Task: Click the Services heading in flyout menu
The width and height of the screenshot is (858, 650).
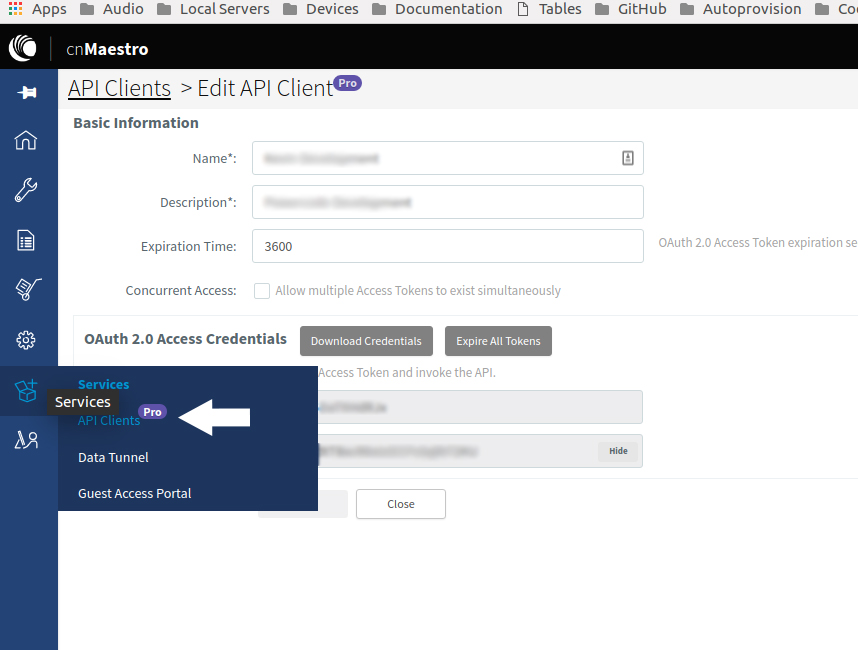Action: (x=103, y=384)
